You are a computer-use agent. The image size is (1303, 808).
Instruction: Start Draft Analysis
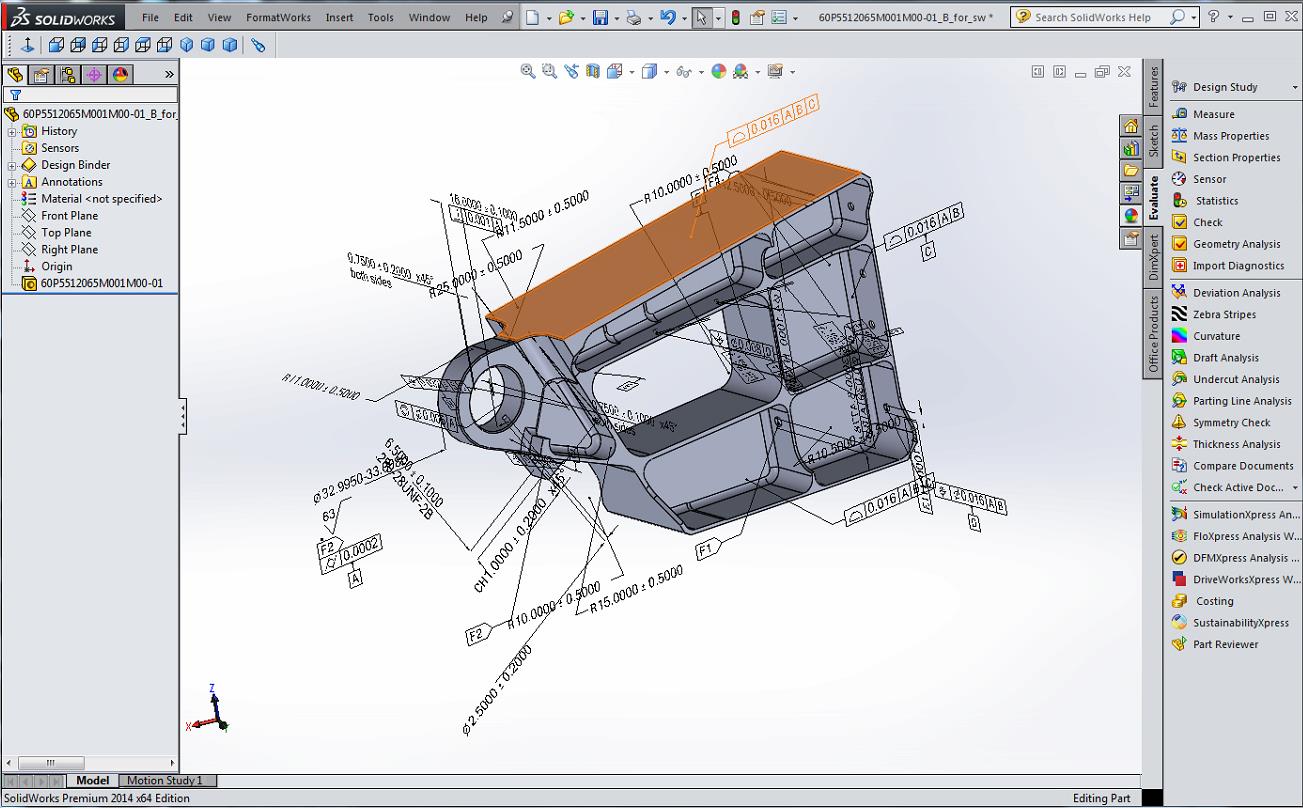coord(1225,358)
